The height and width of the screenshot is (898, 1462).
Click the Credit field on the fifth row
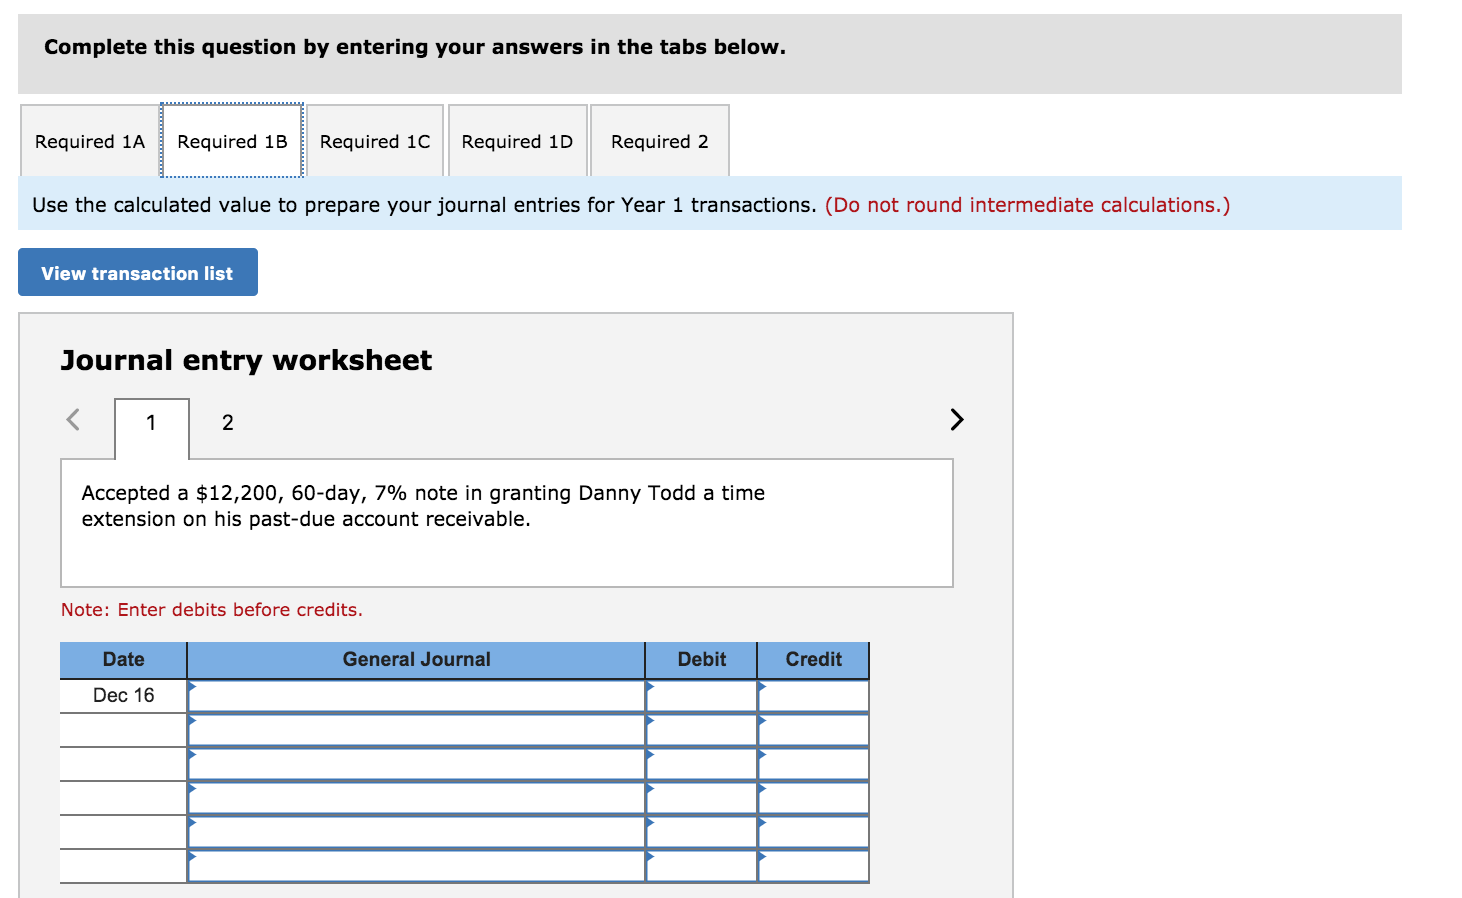[x=814, y=832]
